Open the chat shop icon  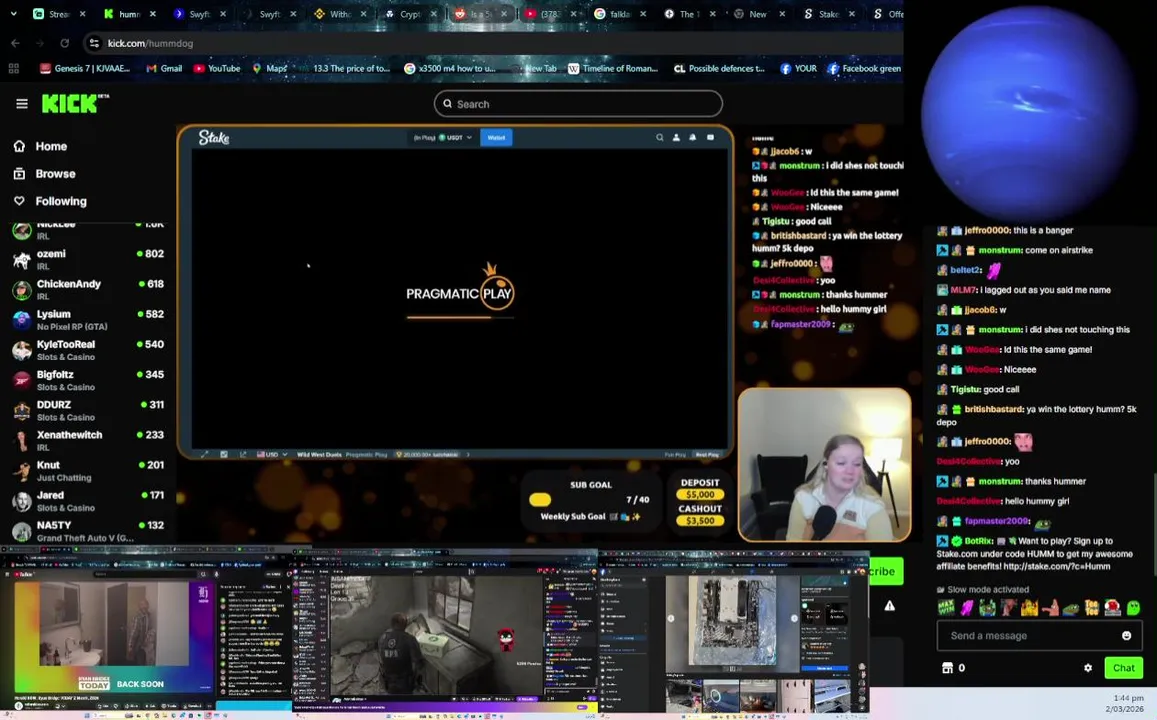[947, 668]
